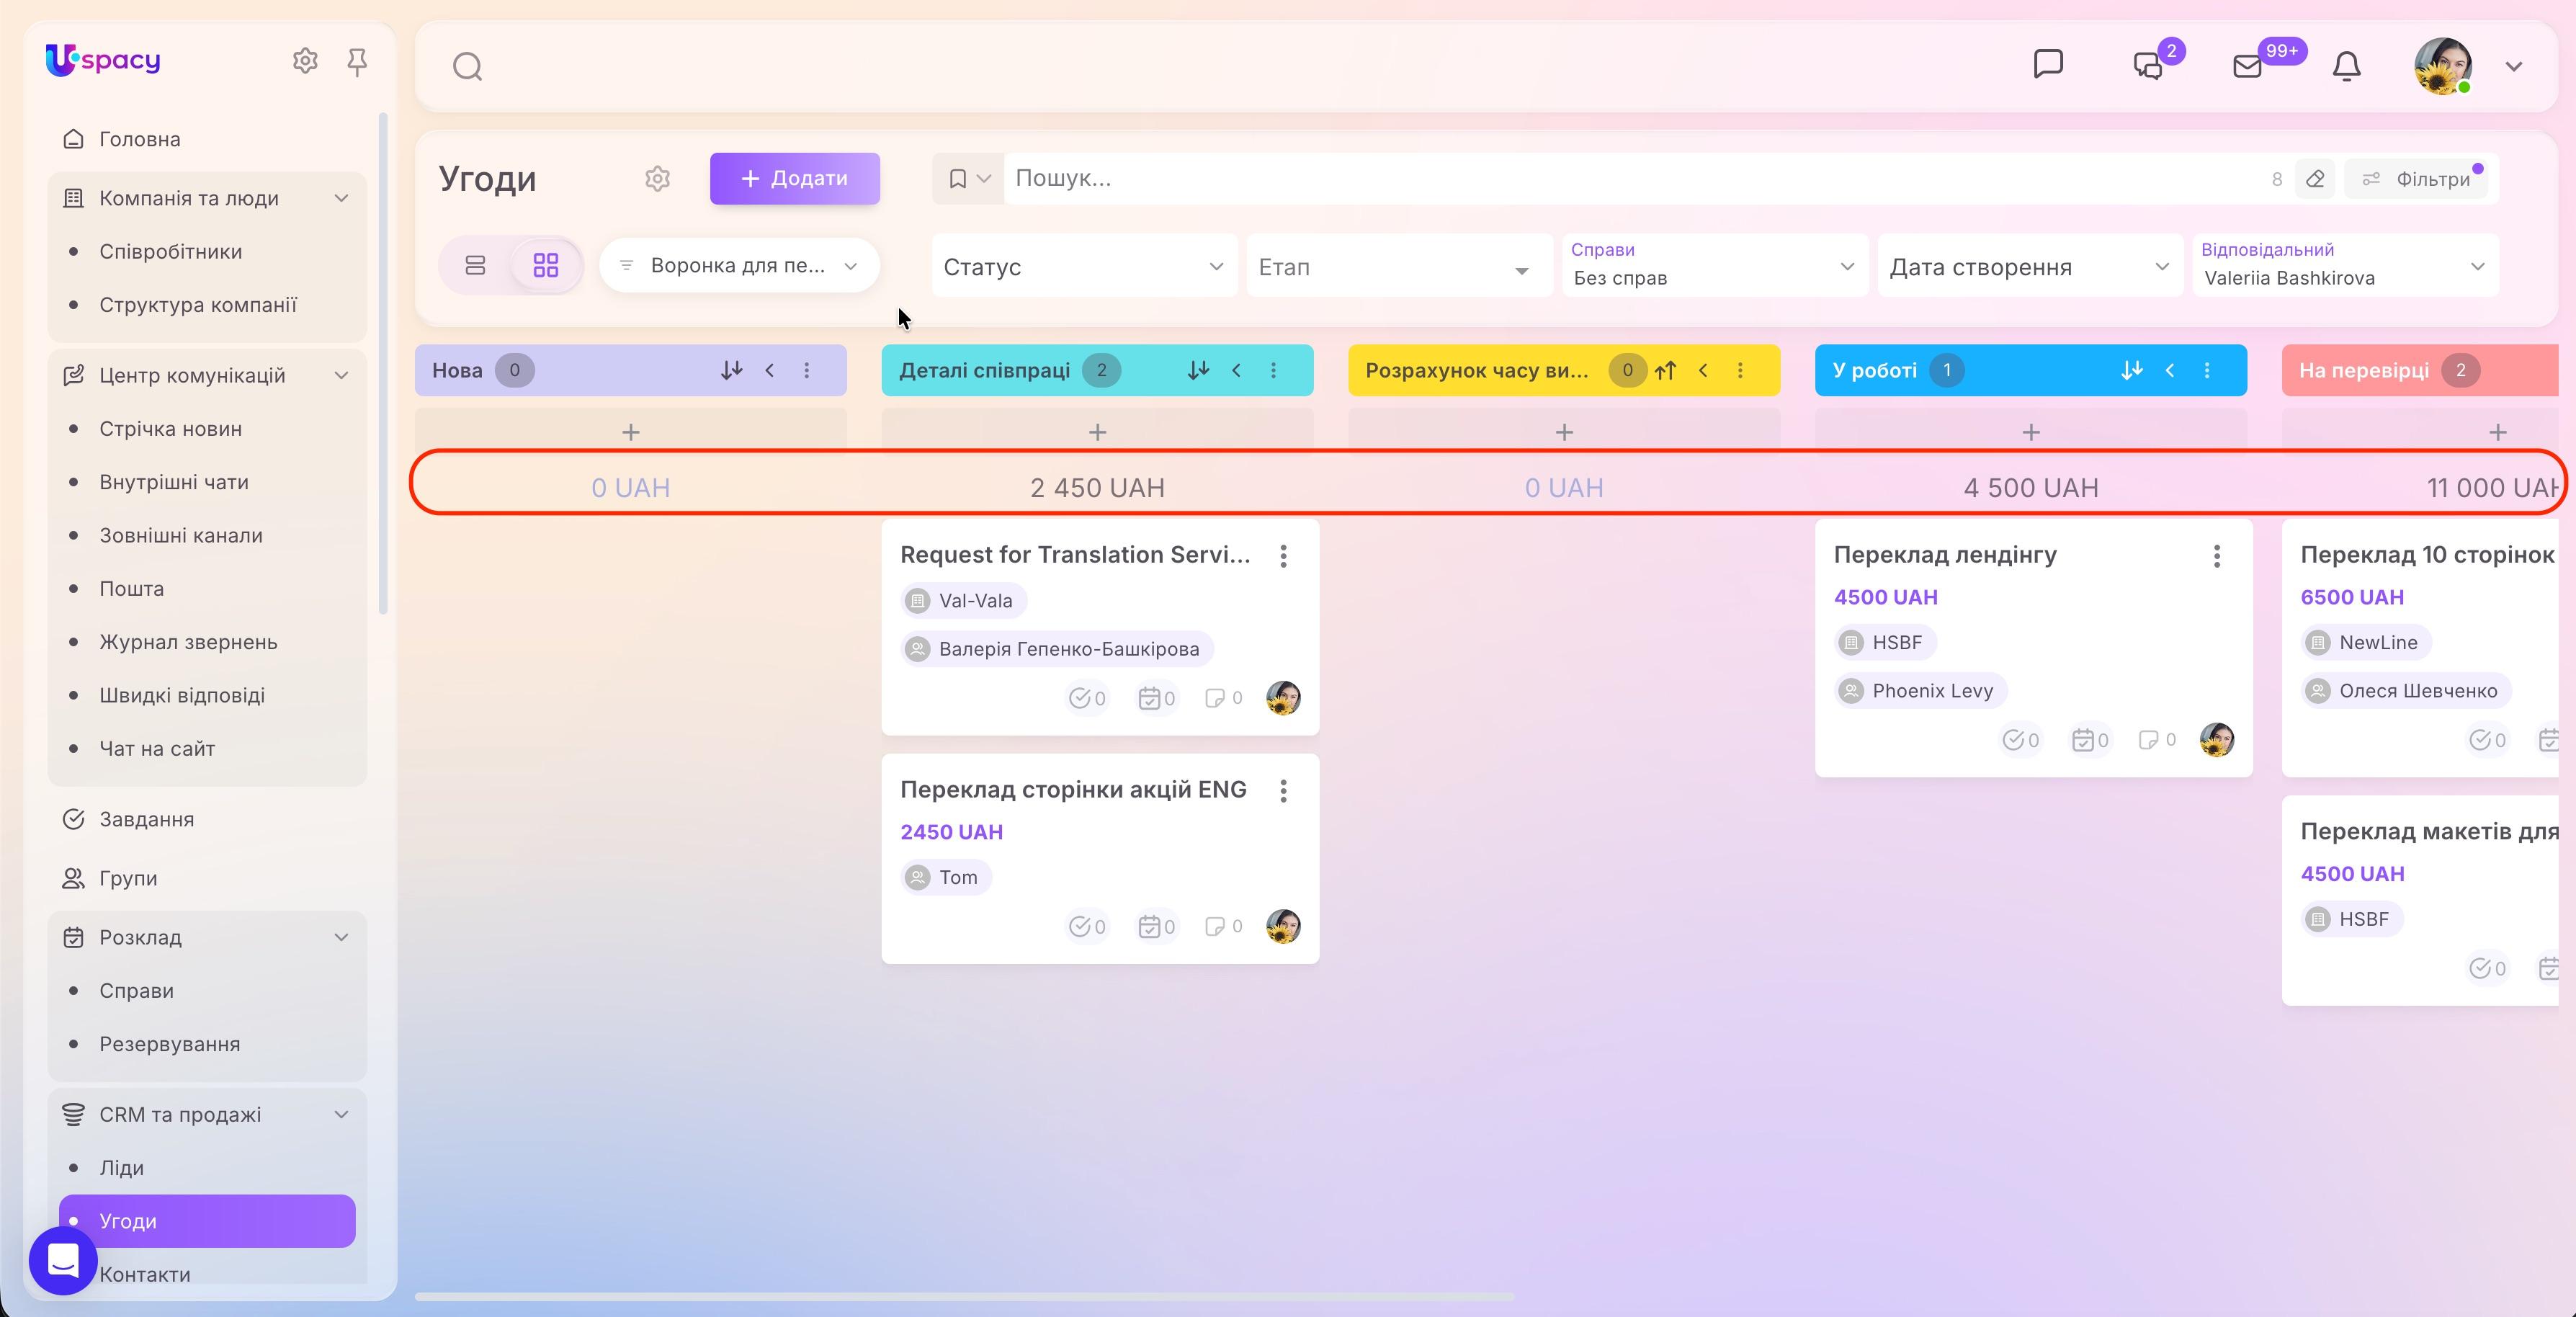Clear filters with eraser icon
This screenshot has width=2576, height=1317.
point(2315,179)
